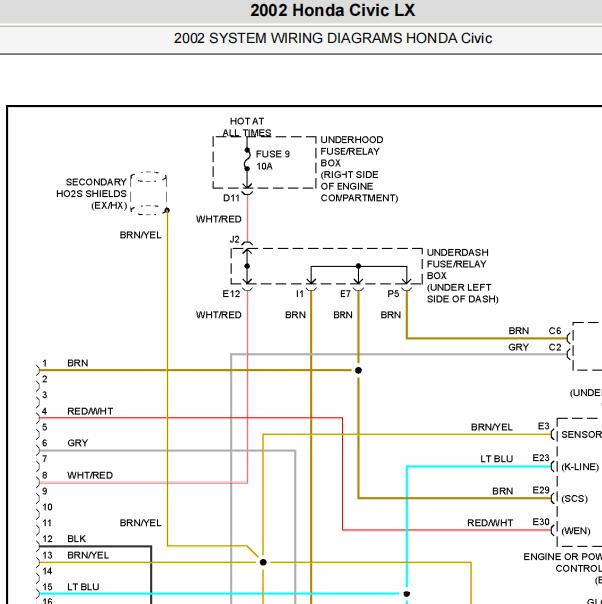Click the "BRN/YEL" label beside pin 11

click(x=141, y=523)
